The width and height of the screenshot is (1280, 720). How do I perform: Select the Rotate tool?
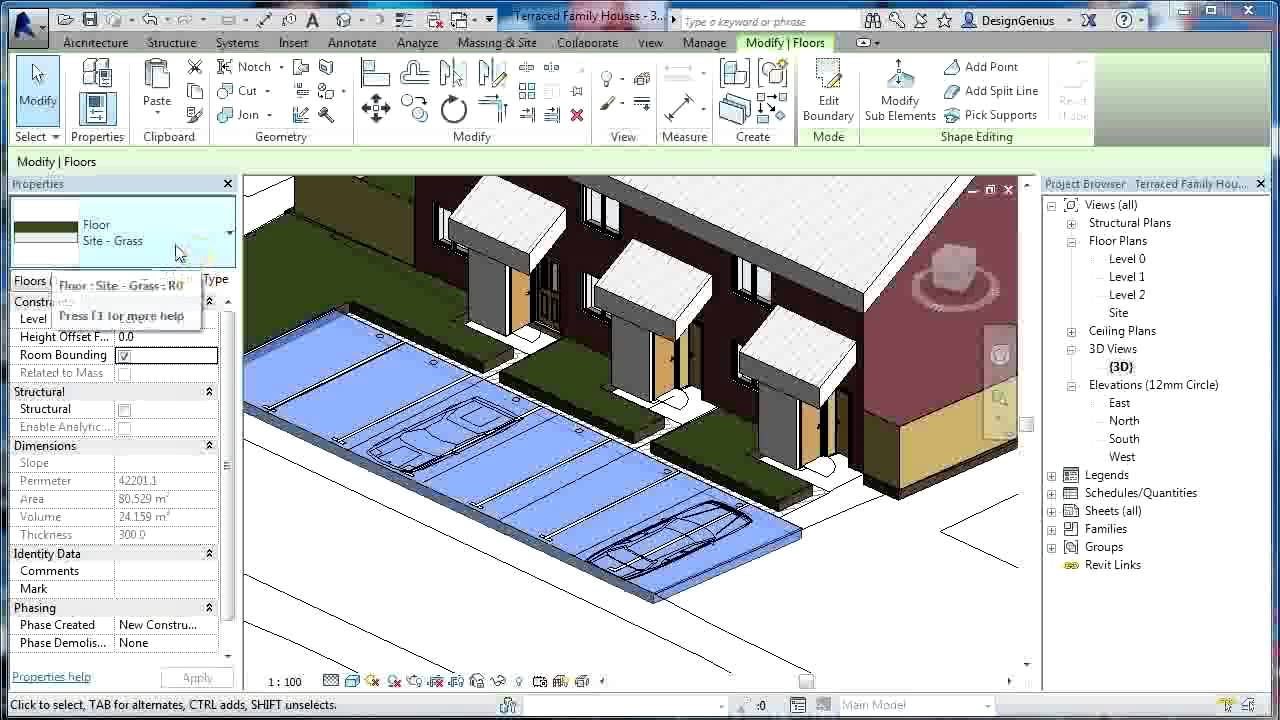(x=454, y=109)
